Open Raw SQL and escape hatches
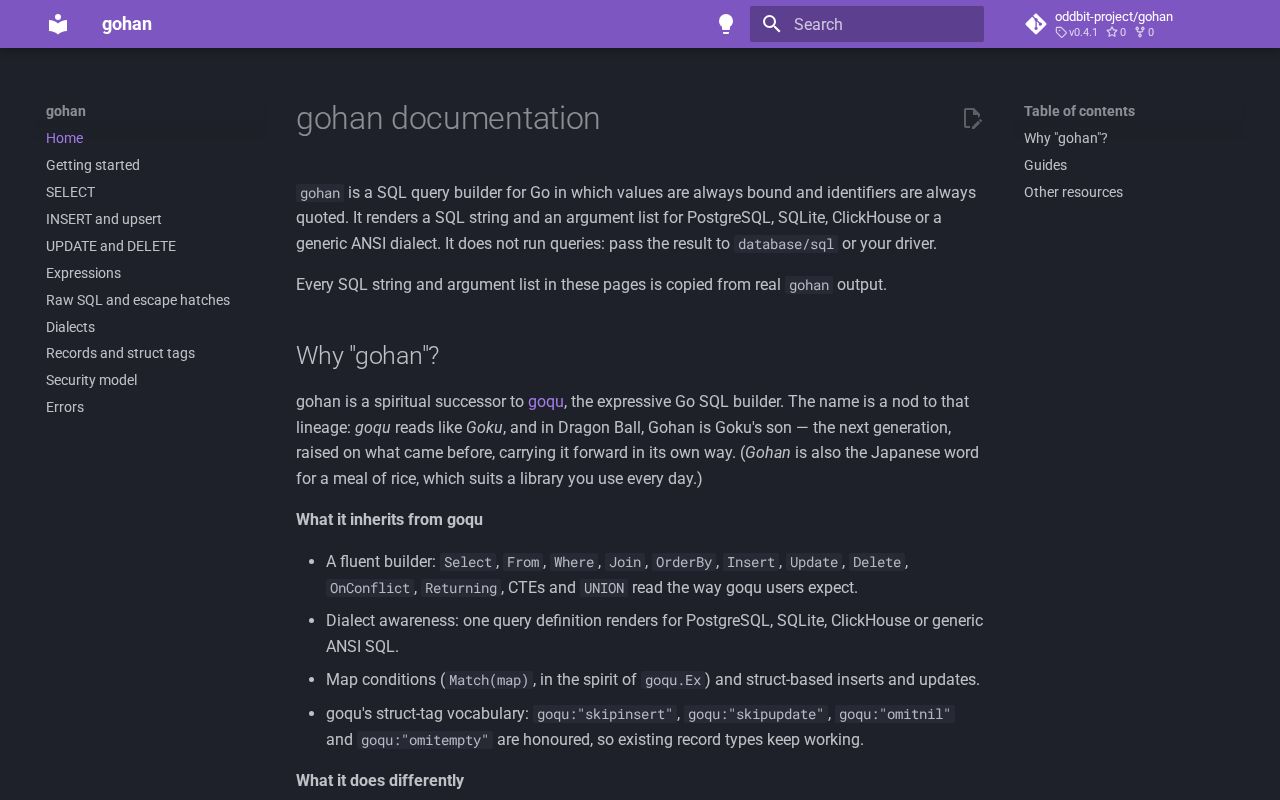The width and height of the screenshot is (1280, 800). point(138,300)
